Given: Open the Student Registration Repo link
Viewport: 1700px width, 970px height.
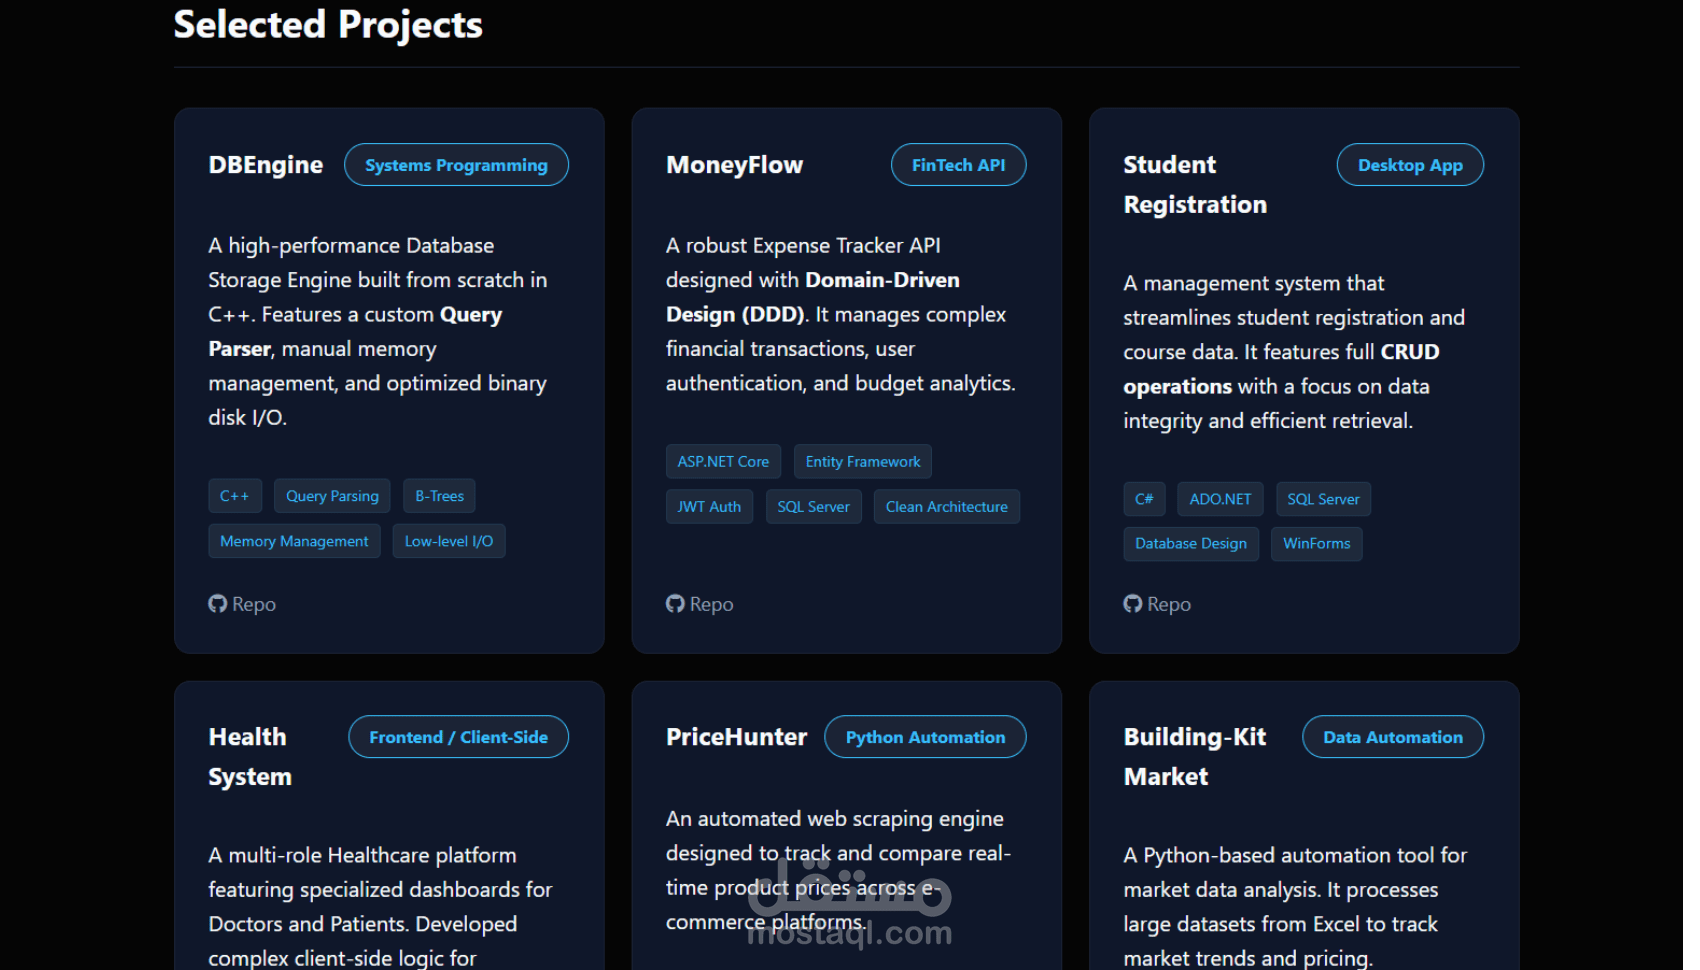Looking at the screenshot, I should point(1168,604).
